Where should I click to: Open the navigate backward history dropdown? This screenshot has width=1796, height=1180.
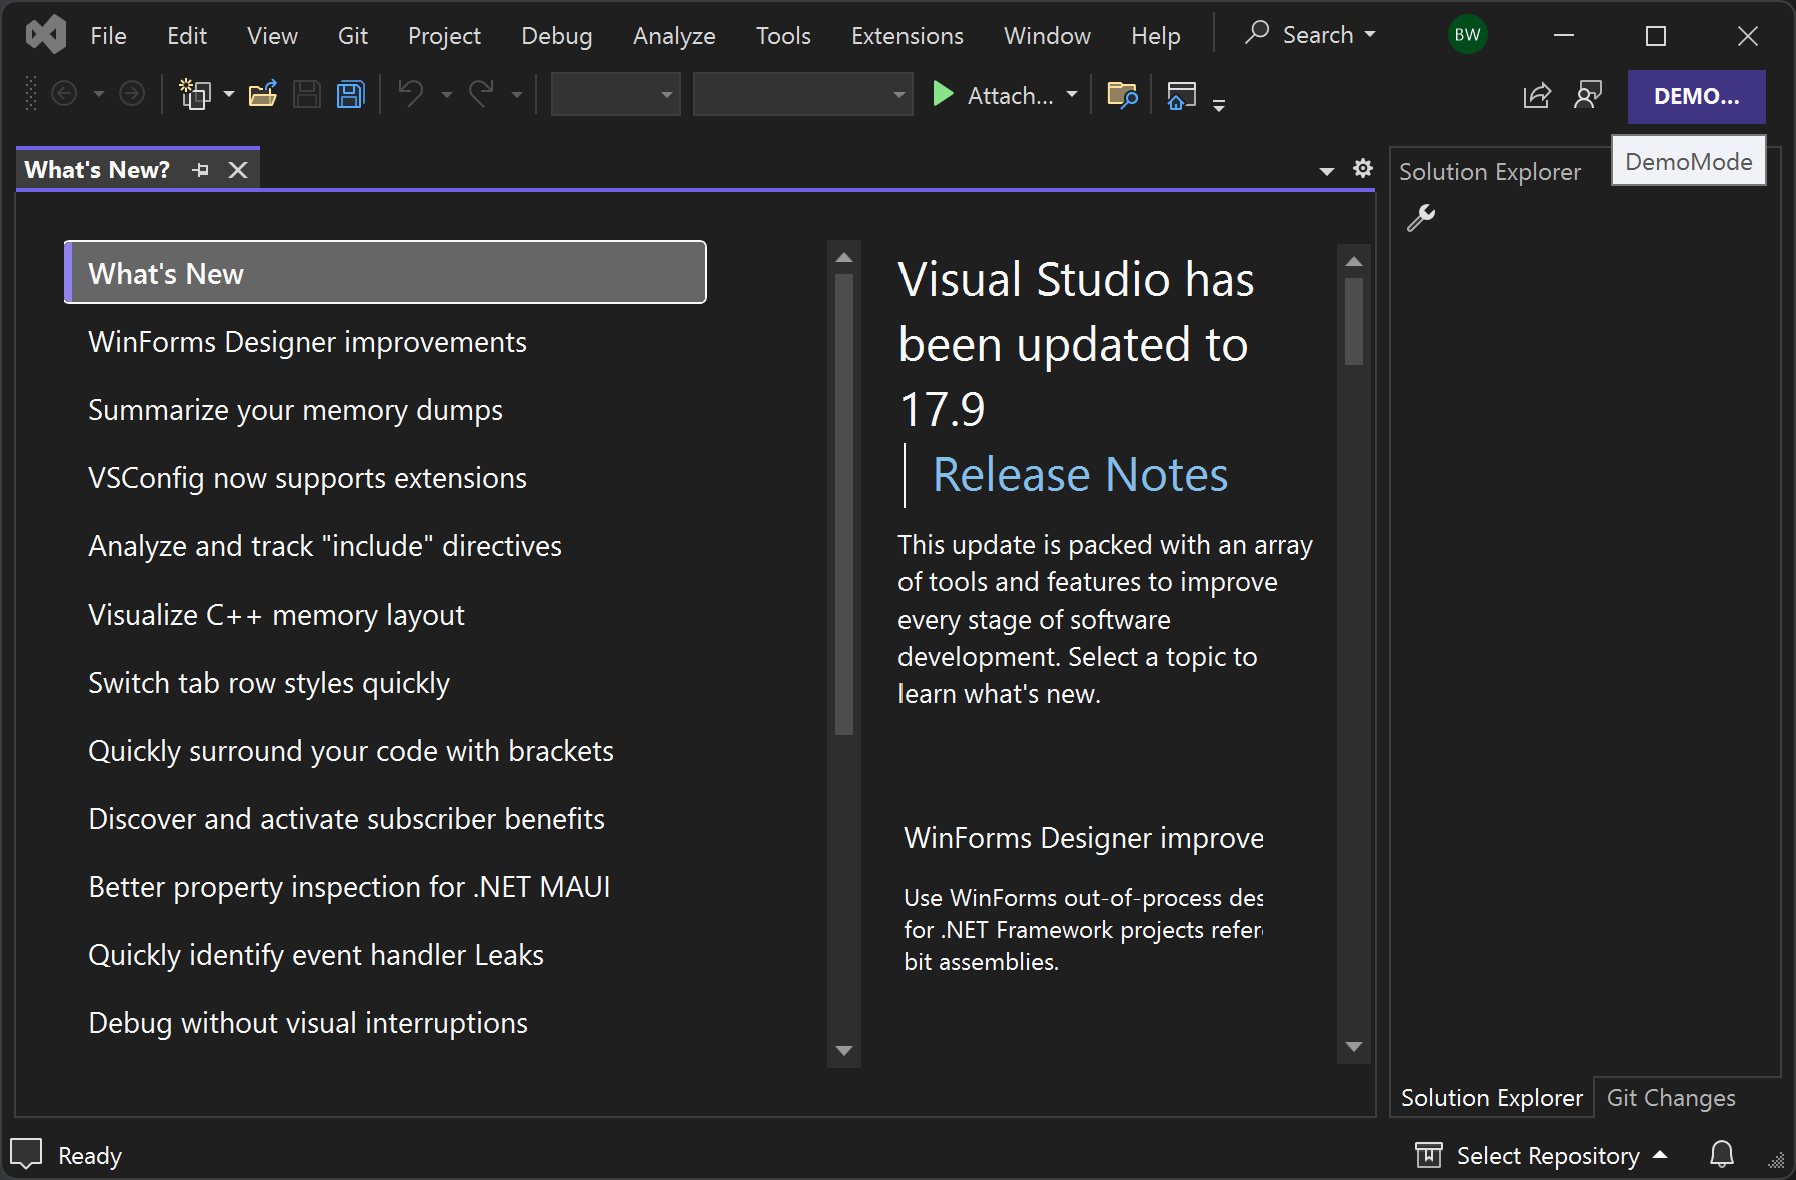click(98, 95)
